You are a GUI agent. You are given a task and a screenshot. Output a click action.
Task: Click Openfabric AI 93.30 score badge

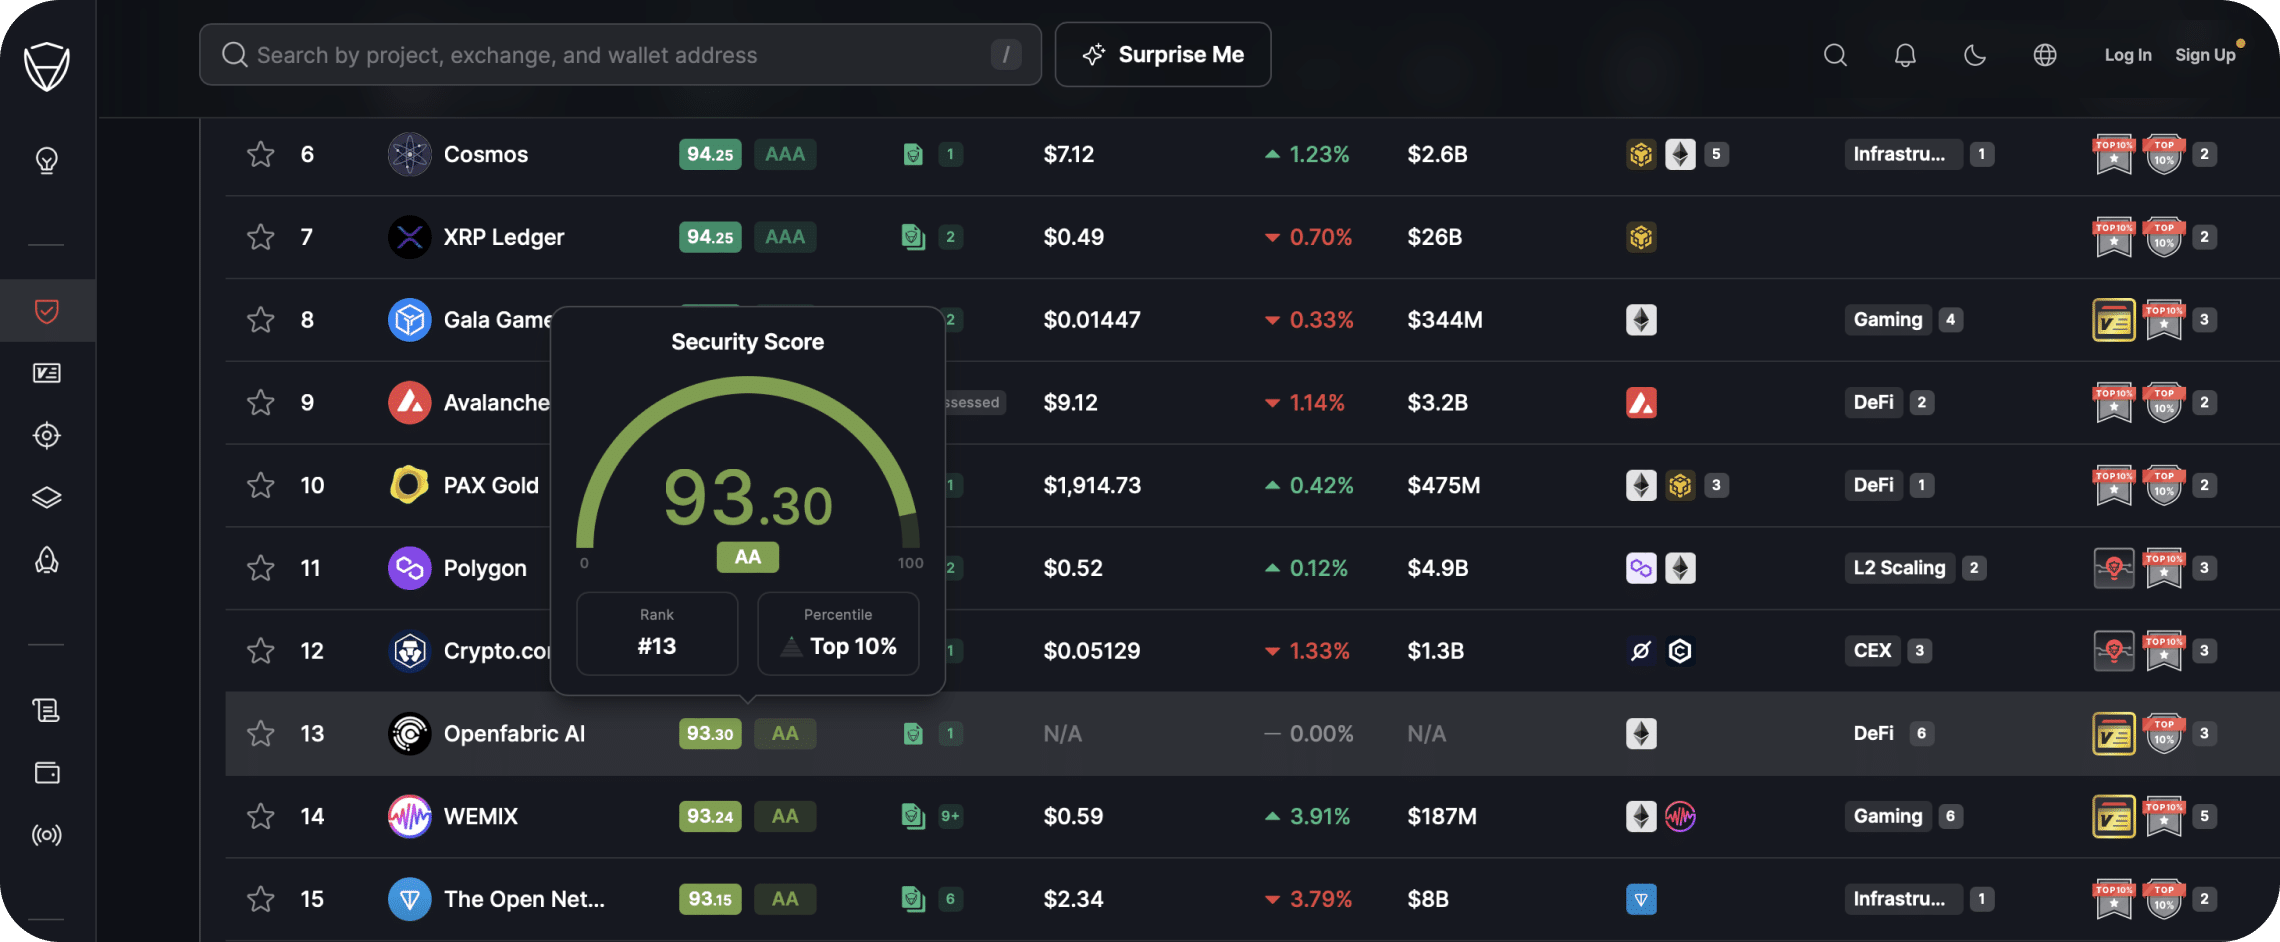pos(710,733)
